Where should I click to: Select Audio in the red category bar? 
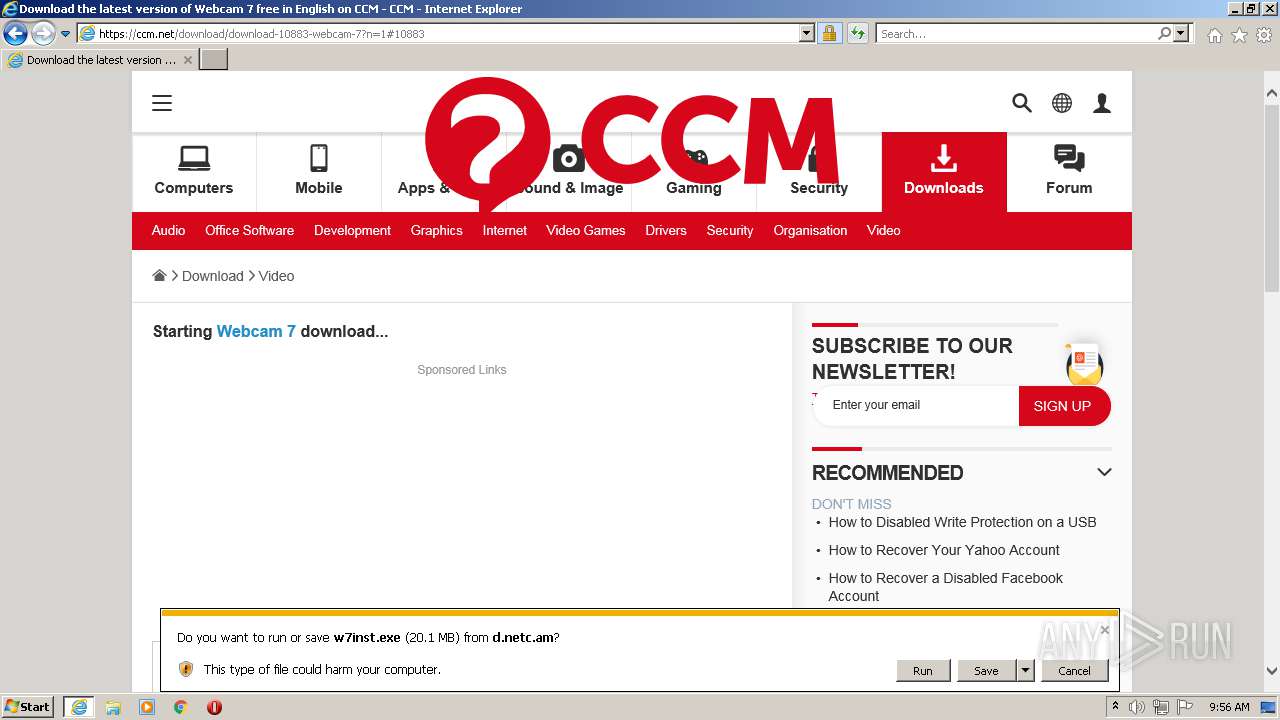(x=168, y=230)
